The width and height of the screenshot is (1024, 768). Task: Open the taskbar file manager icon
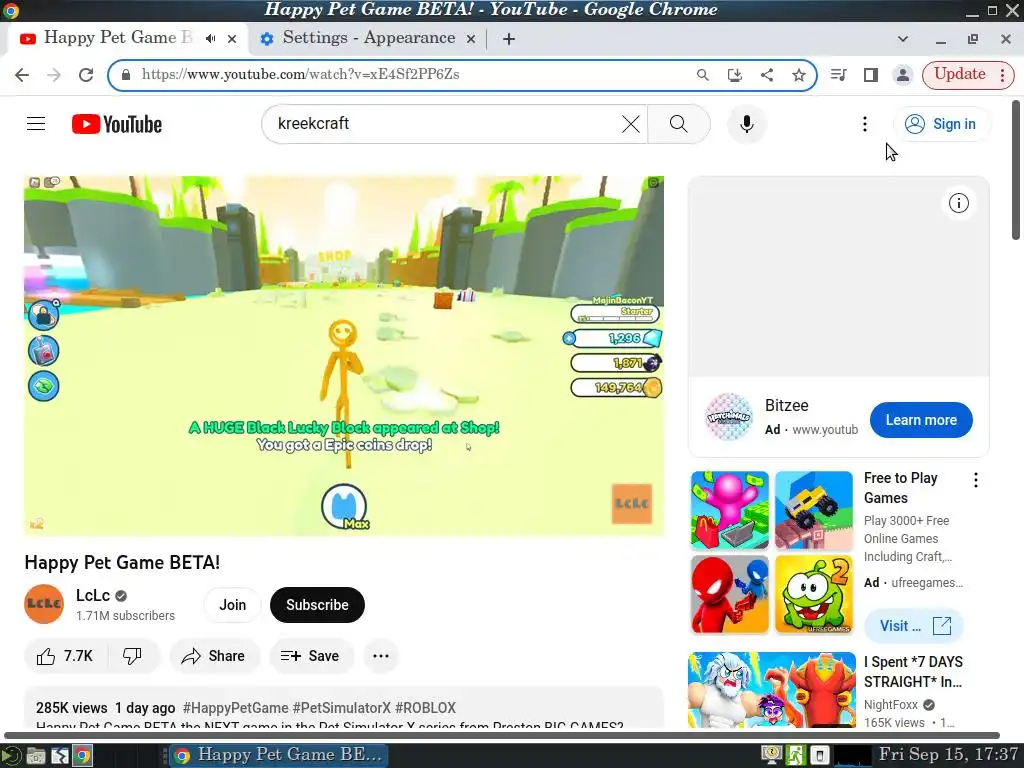click(x=35, y=756)
